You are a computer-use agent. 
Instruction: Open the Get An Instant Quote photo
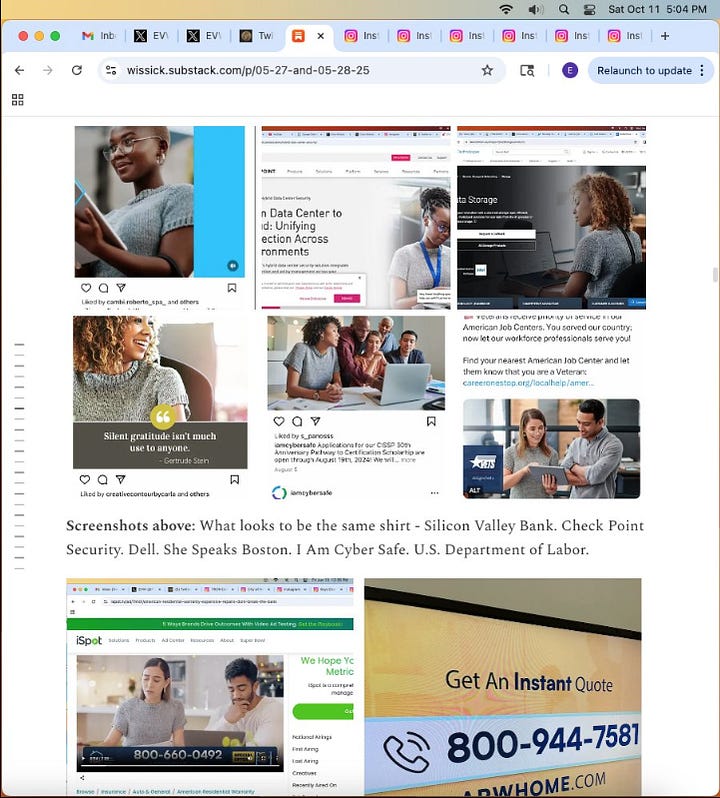(503, 687)
